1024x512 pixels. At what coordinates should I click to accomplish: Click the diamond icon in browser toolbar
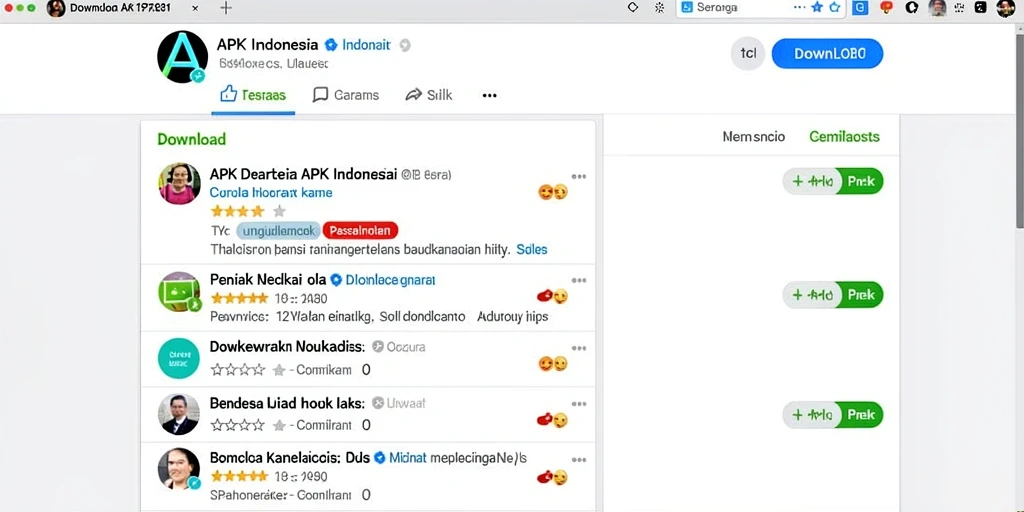(x=632, y=8)
